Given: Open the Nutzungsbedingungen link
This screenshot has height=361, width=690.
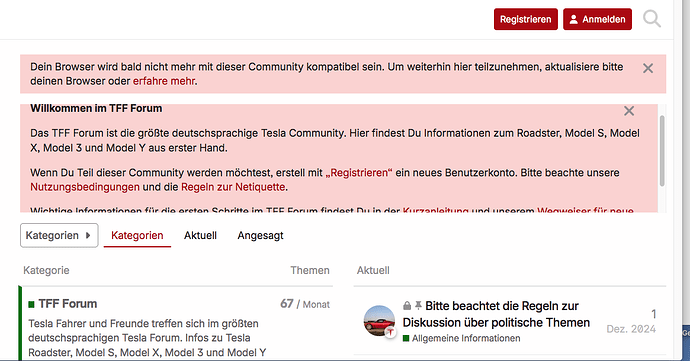Looking at the screenshot, I should (x=85, y=187).
